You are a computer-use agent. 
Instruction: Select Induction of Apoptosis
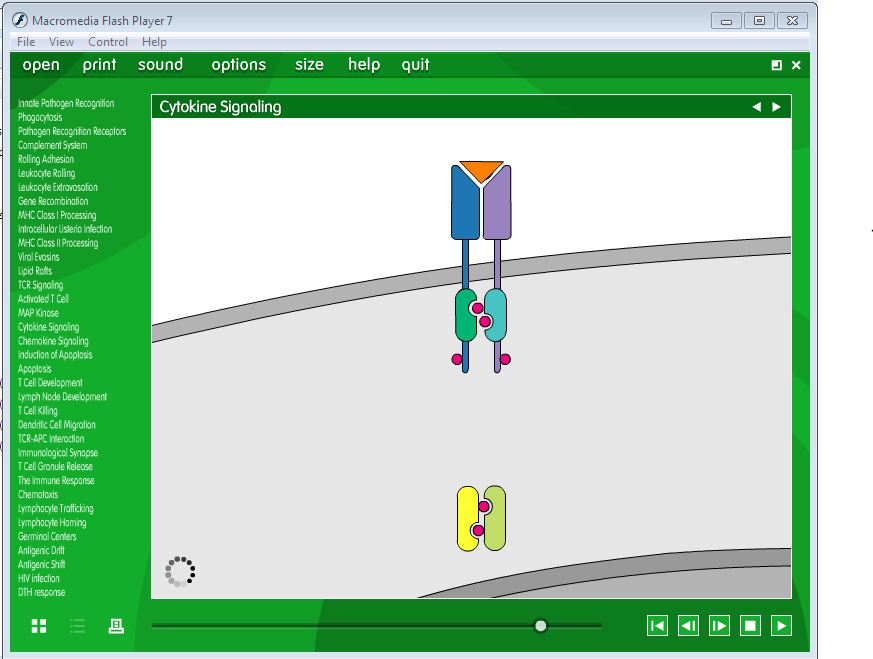click(55, 355)
